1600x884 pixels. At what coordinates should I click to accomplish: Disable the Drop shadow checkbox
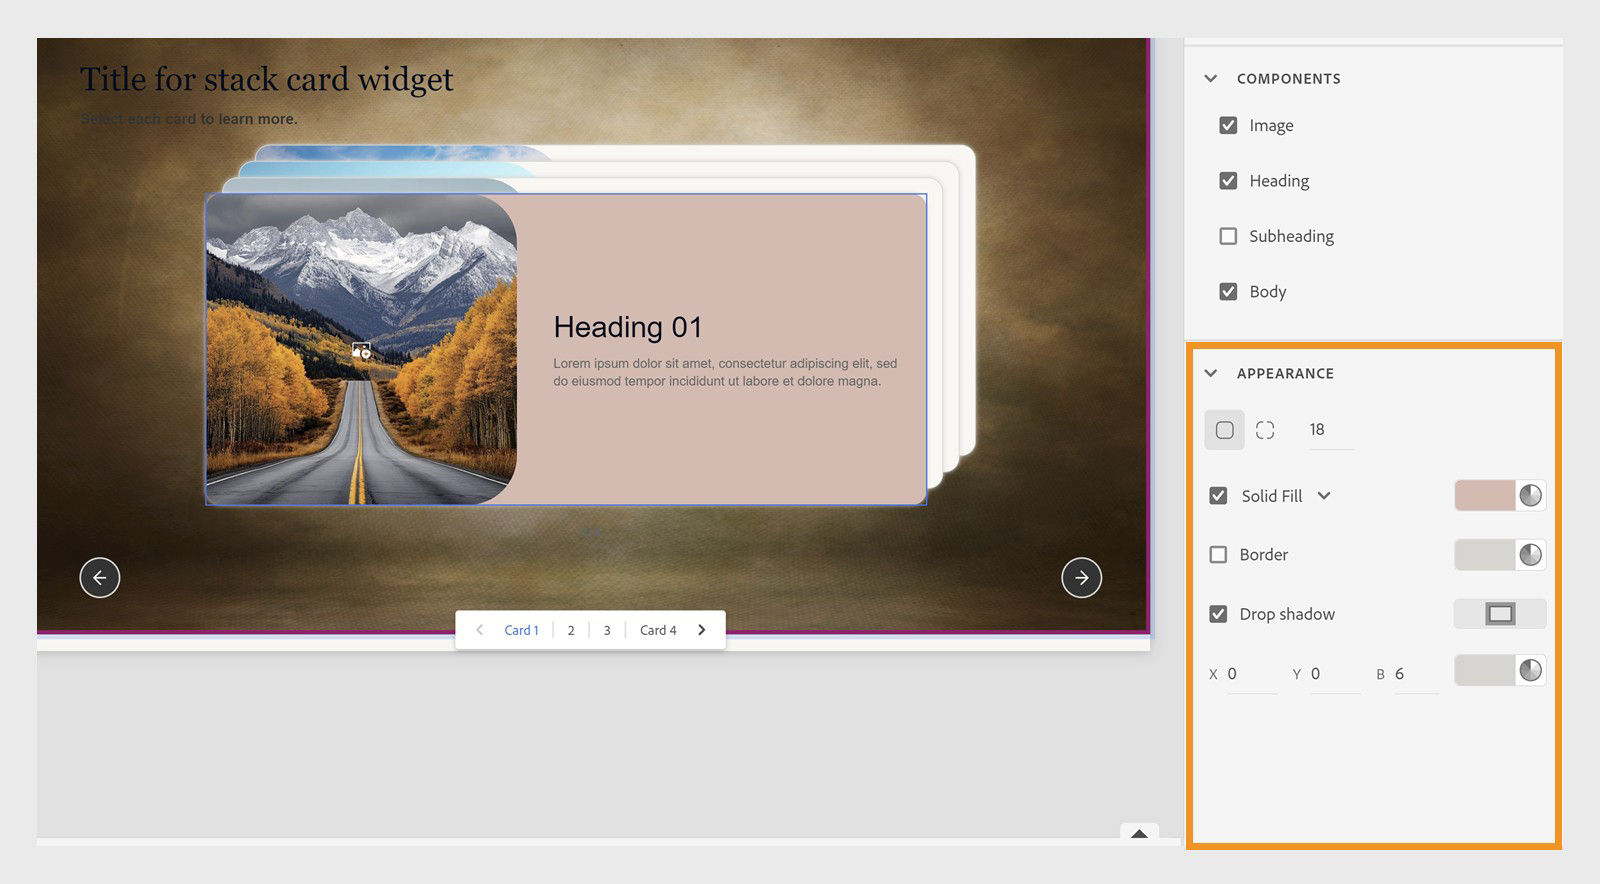pyautogui.click(x=1218, y=614)
